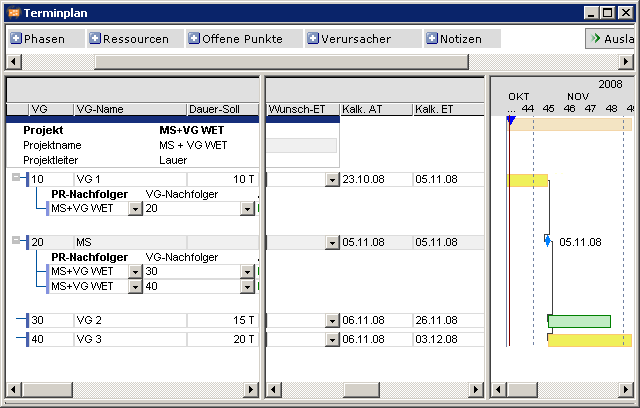640x408 pixels.
Task: Click Gantt pane bottom scroll-left arrow
Action: 499,389
